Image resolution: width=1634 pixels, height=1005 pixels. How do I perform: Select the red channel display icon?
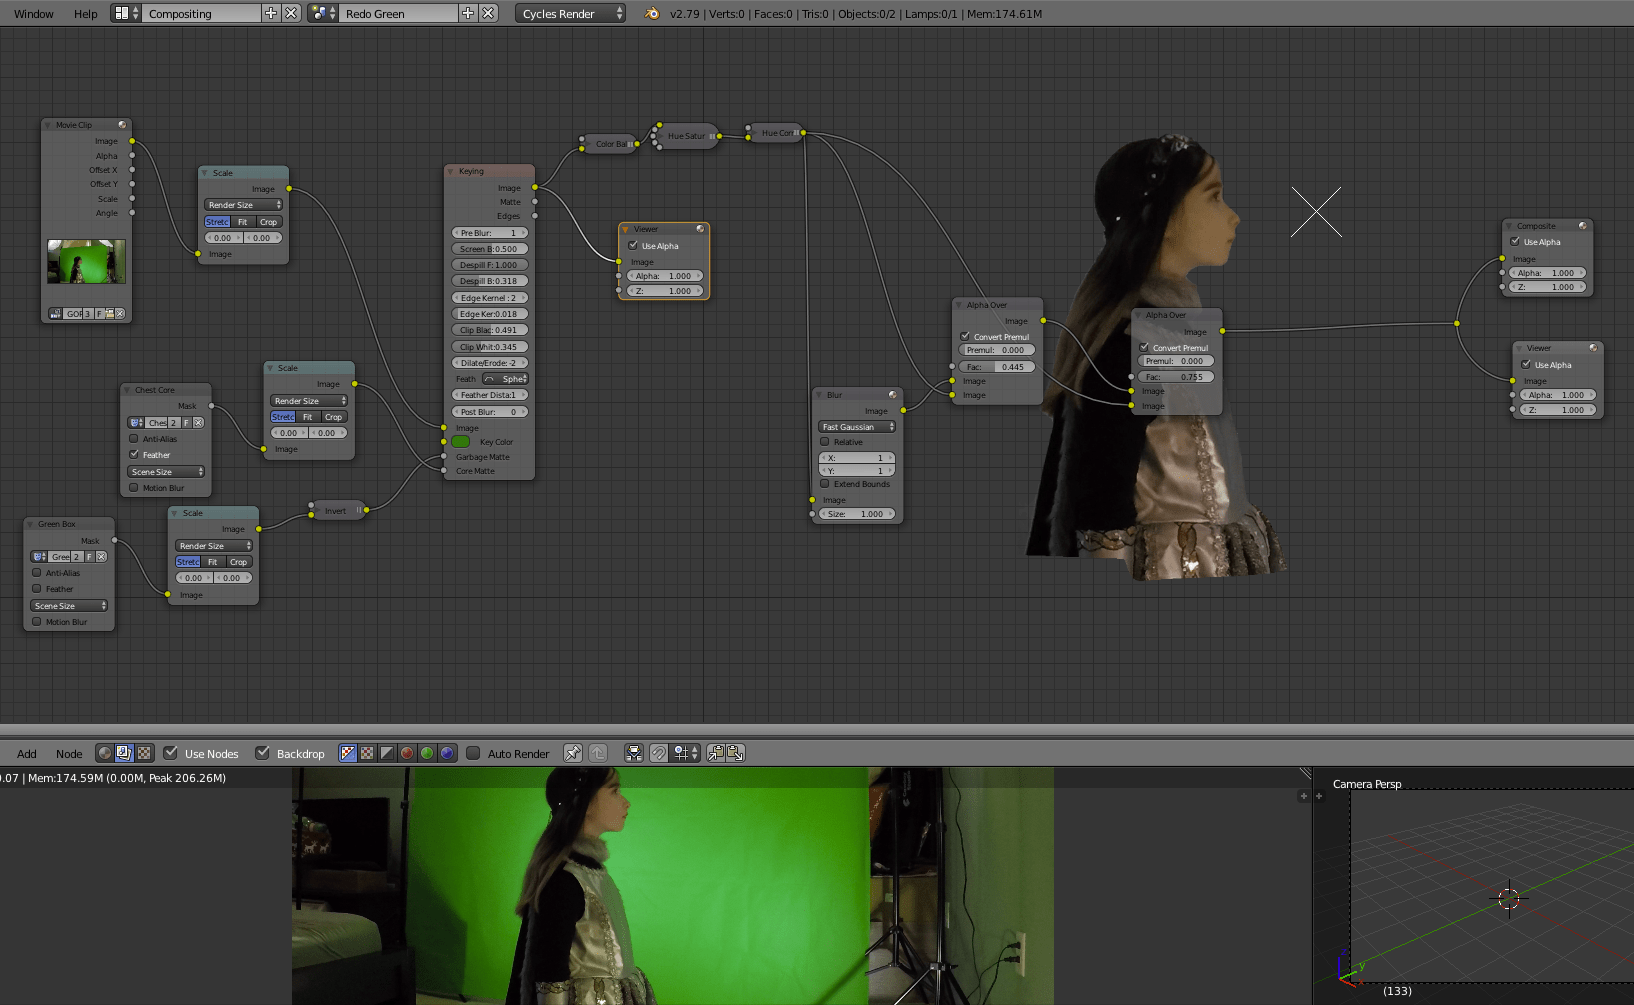tap(406, 753)
